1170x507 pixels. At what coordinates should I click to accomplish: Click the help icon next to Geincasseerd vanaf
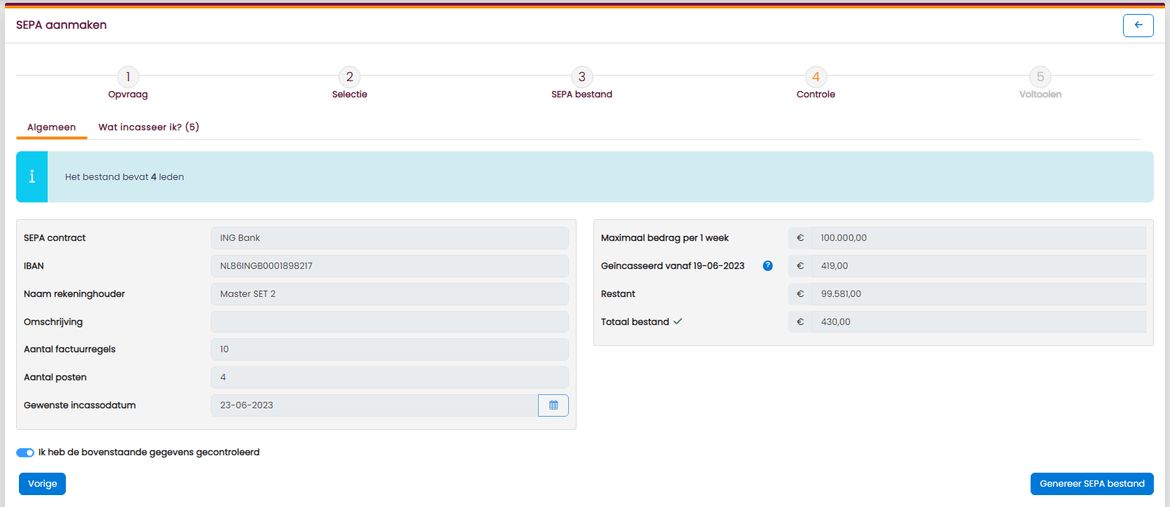pos(768,266)
